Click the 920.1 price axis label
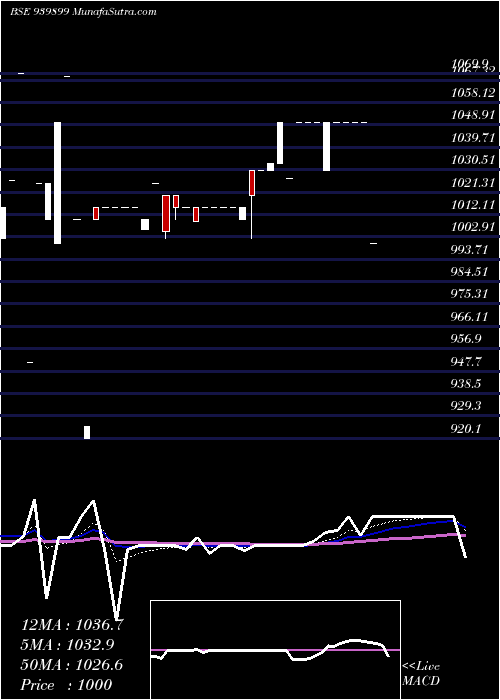Viewport: 500px width, 700px height. click(x=467, y=429)
